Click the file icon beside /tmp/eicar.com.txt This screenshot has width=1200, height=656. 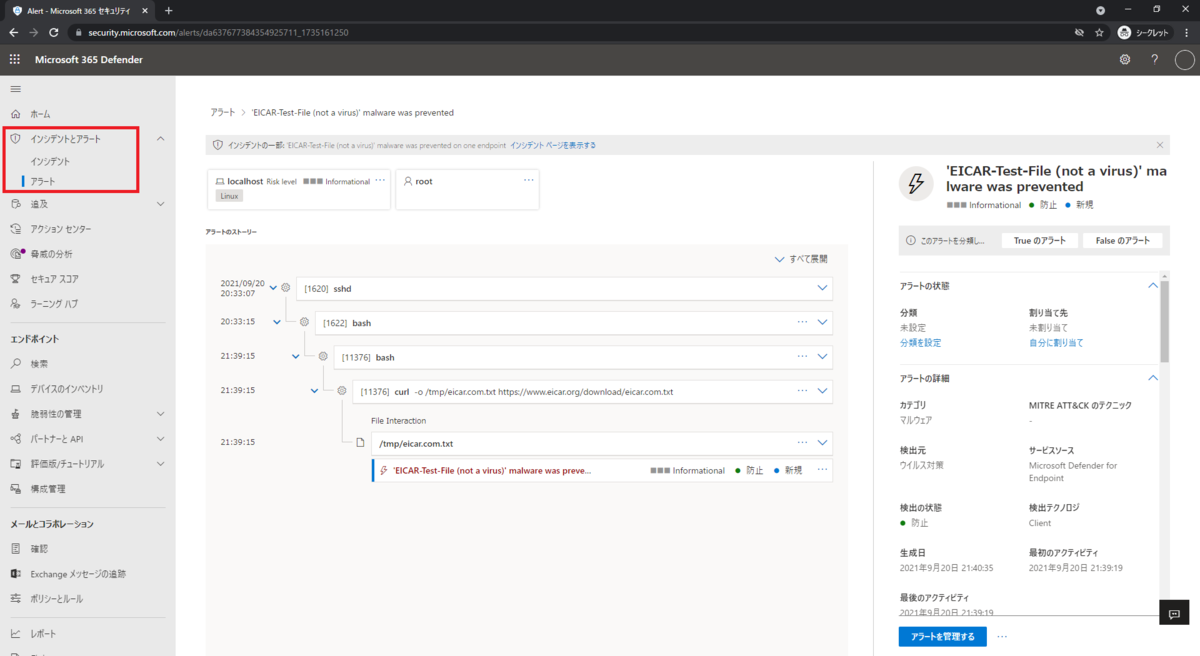(361, 442)
